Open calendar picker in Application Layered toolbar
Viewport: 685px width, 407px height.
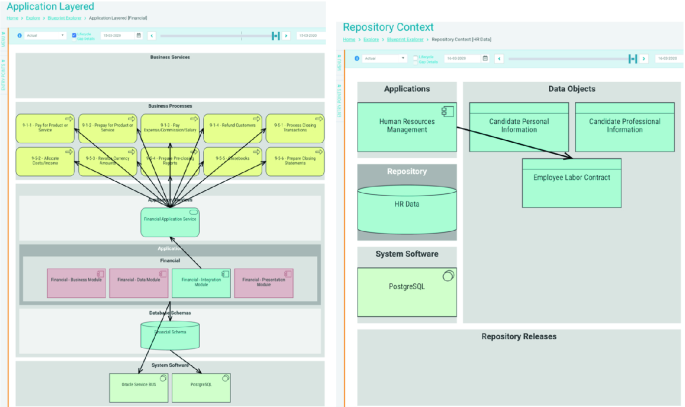click(x=139, y=35)
